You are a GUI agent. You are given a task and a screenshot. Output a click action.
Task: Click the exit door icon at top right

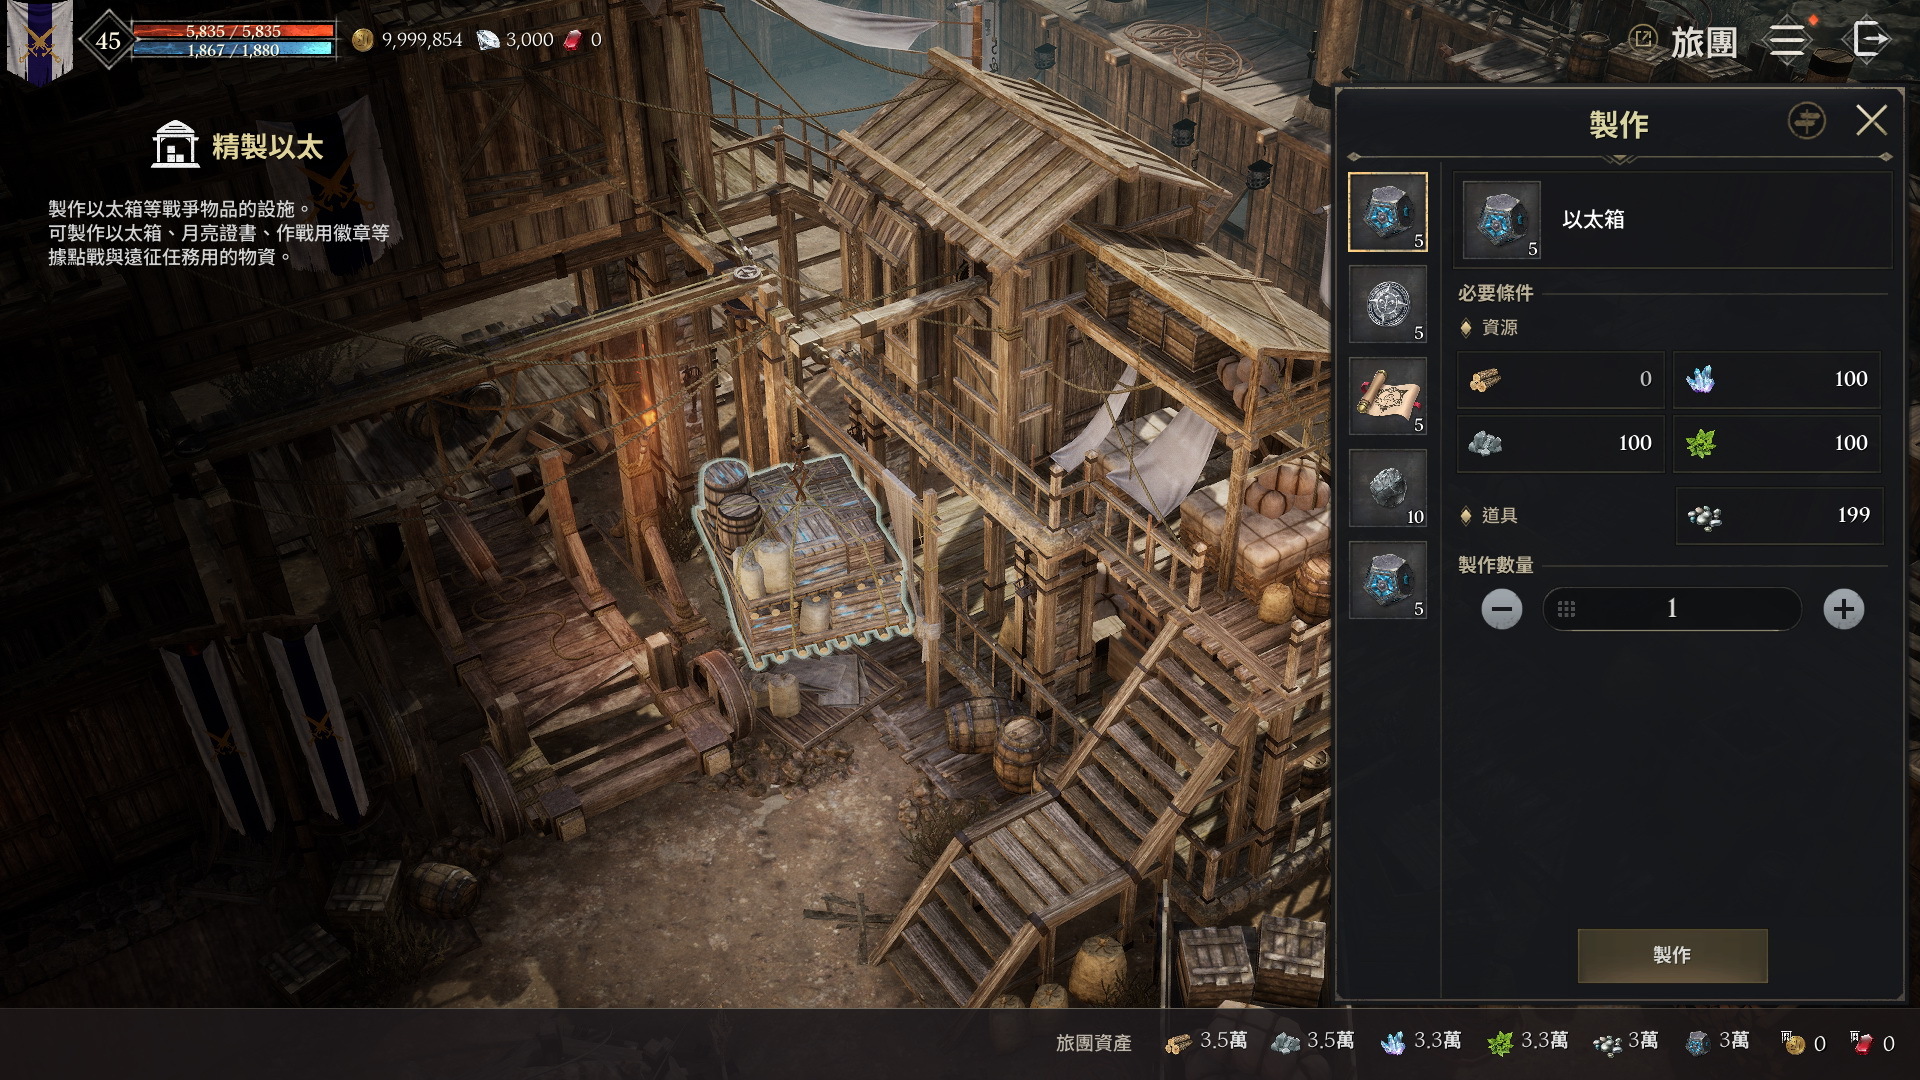[x=1867, y=41]
